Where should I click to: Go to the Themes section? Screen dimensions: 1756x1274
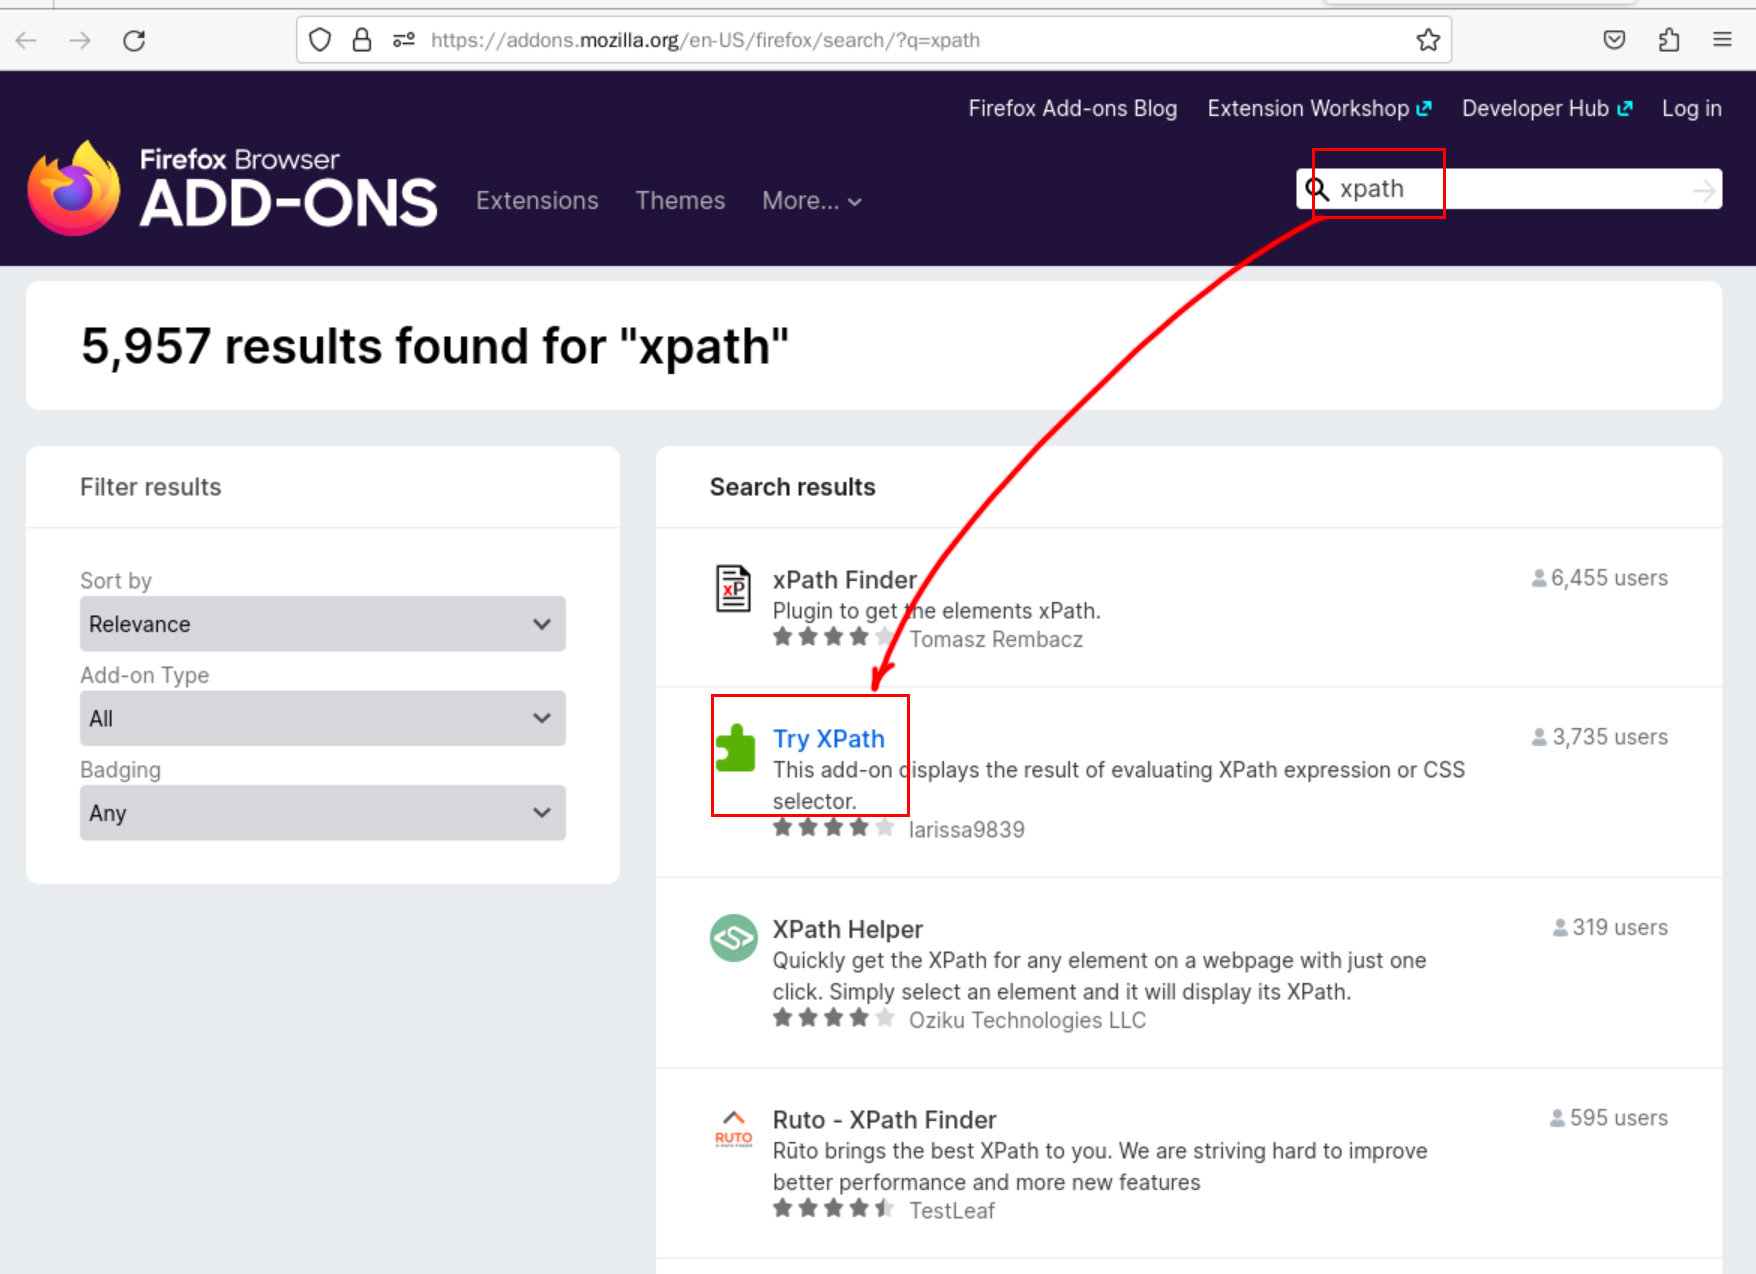[x=680, y=201]
